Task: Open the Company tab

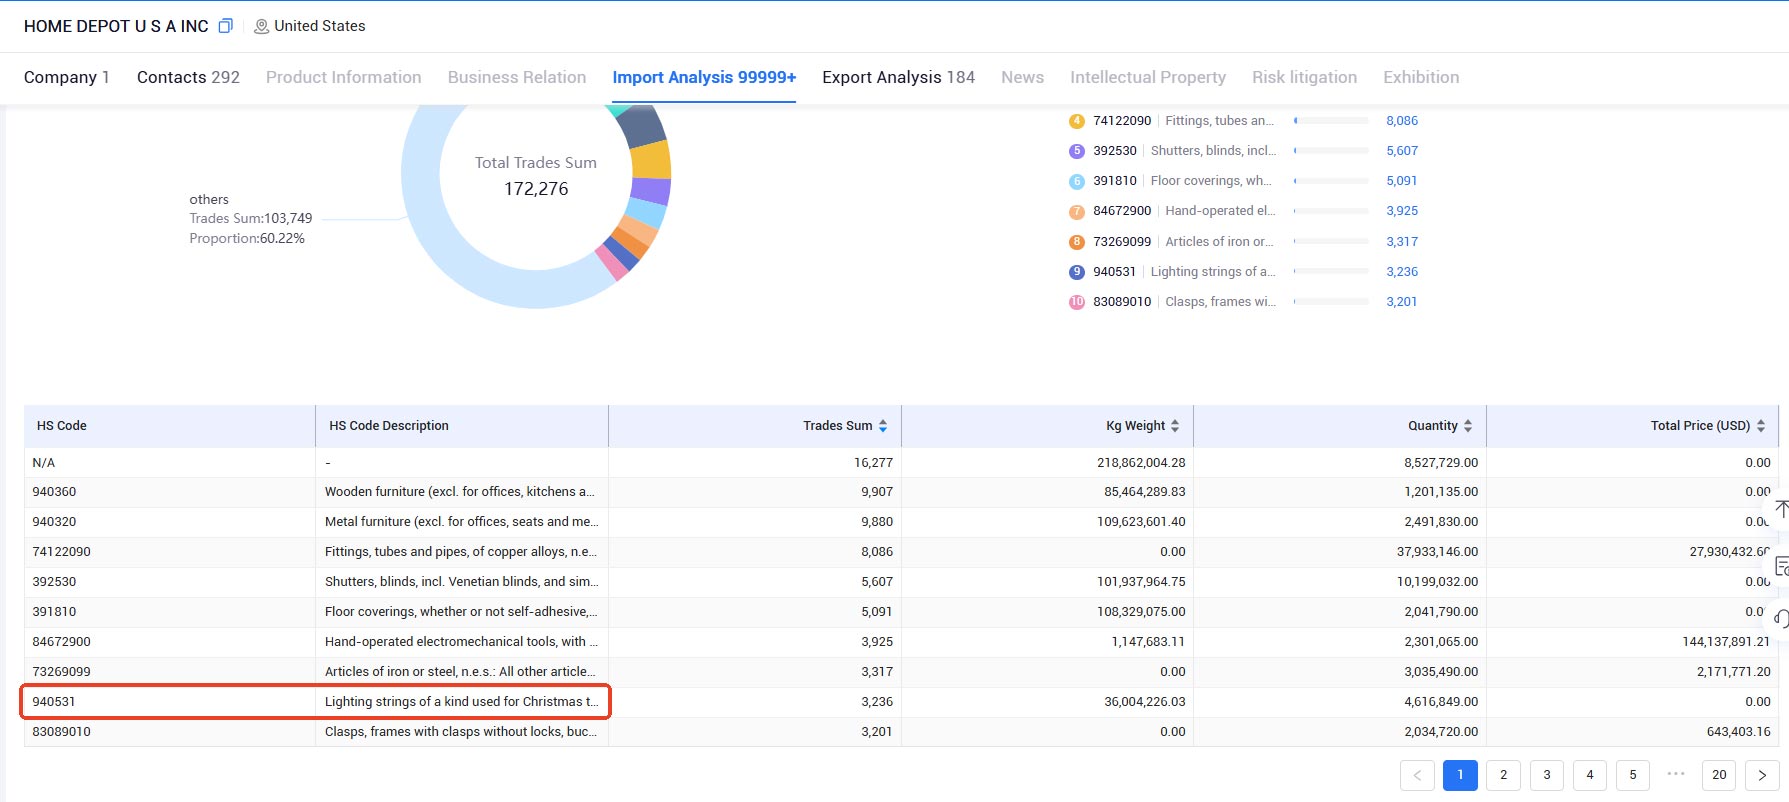Action: 67,77
